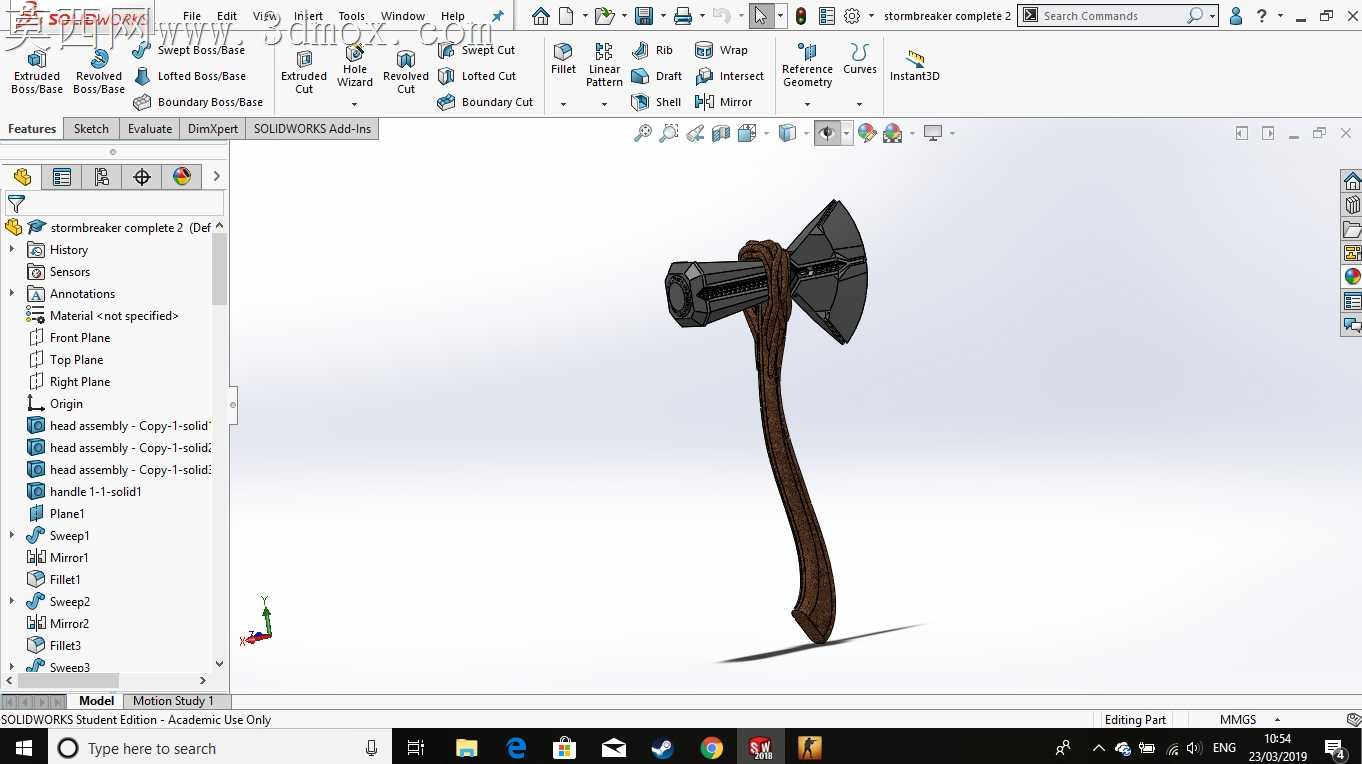This screenshot has width=1362, height=764.
Task: Open Appearances tab in right task pane
Action: (1352, 277)
